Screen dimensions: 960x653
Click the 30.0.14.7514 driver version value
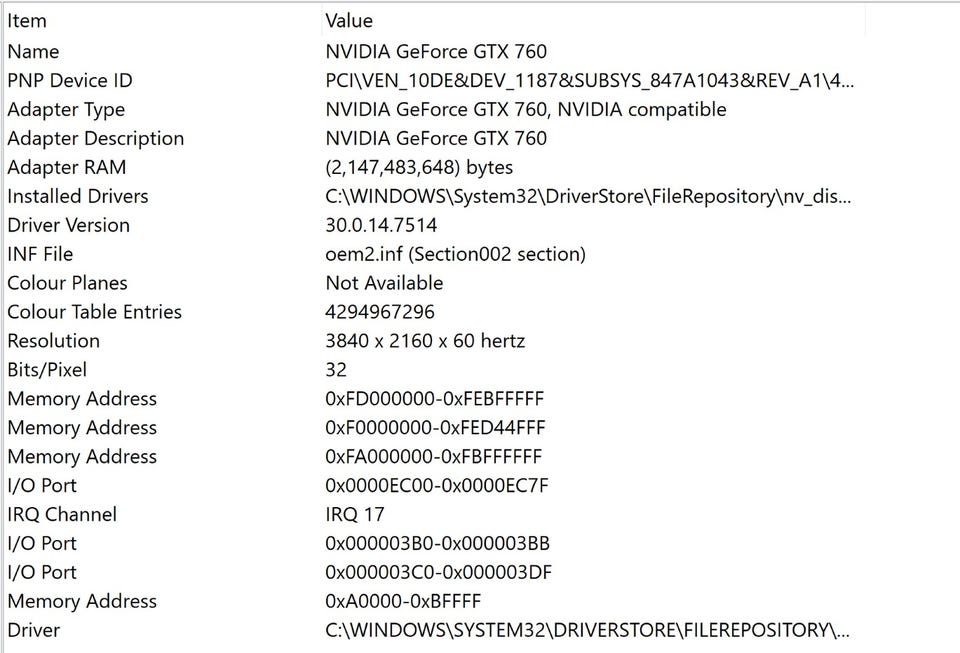pos(381,225)
